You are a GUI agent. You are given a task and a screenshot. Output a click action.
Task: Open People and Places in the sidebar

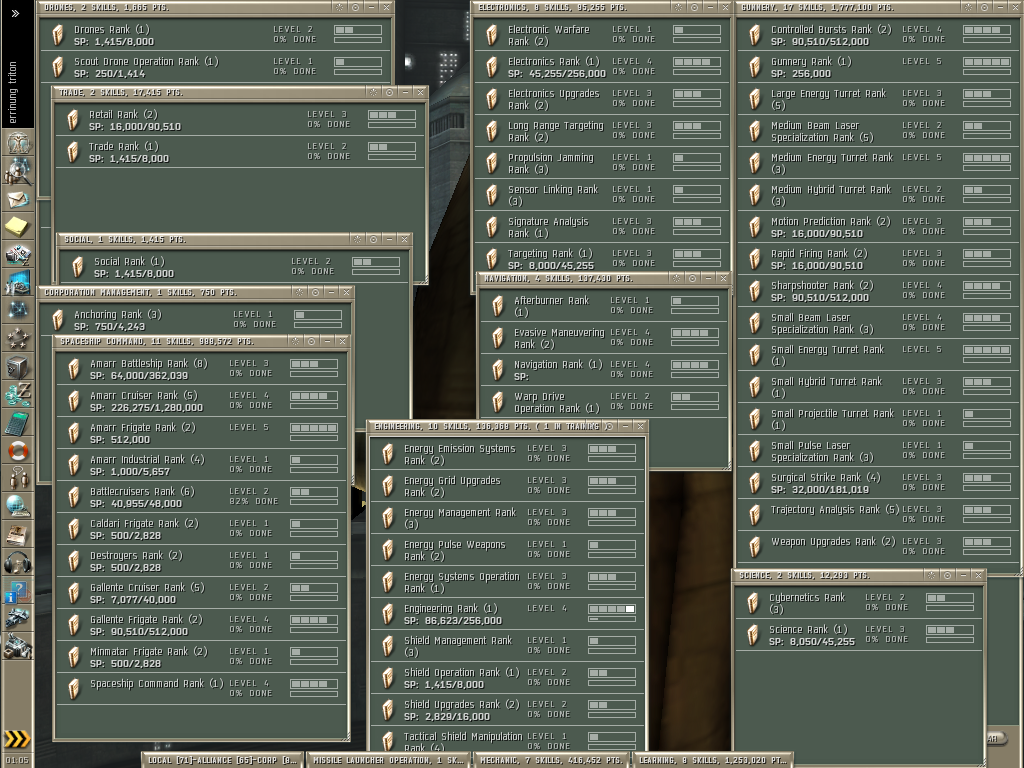coord(18,171)
